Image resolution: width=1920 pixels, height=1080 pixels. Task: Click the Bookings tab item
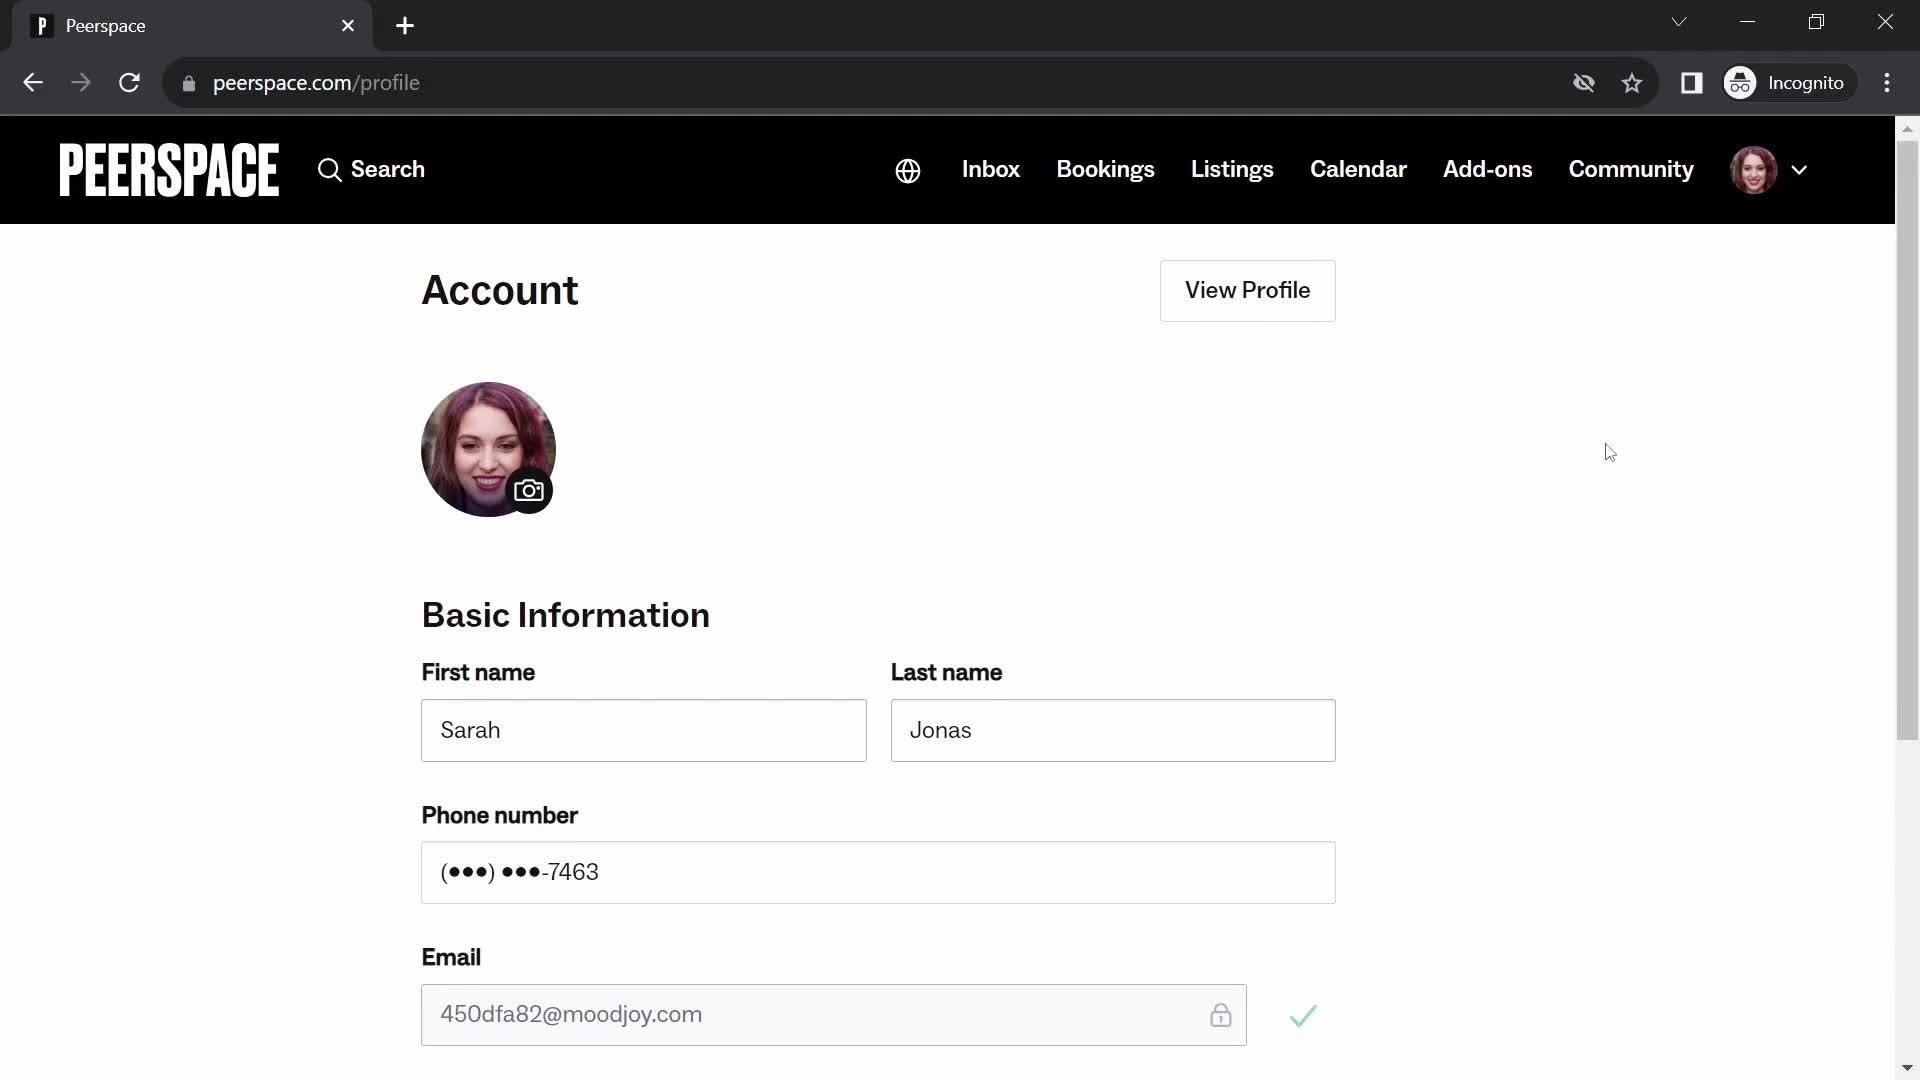point(1105,169)
